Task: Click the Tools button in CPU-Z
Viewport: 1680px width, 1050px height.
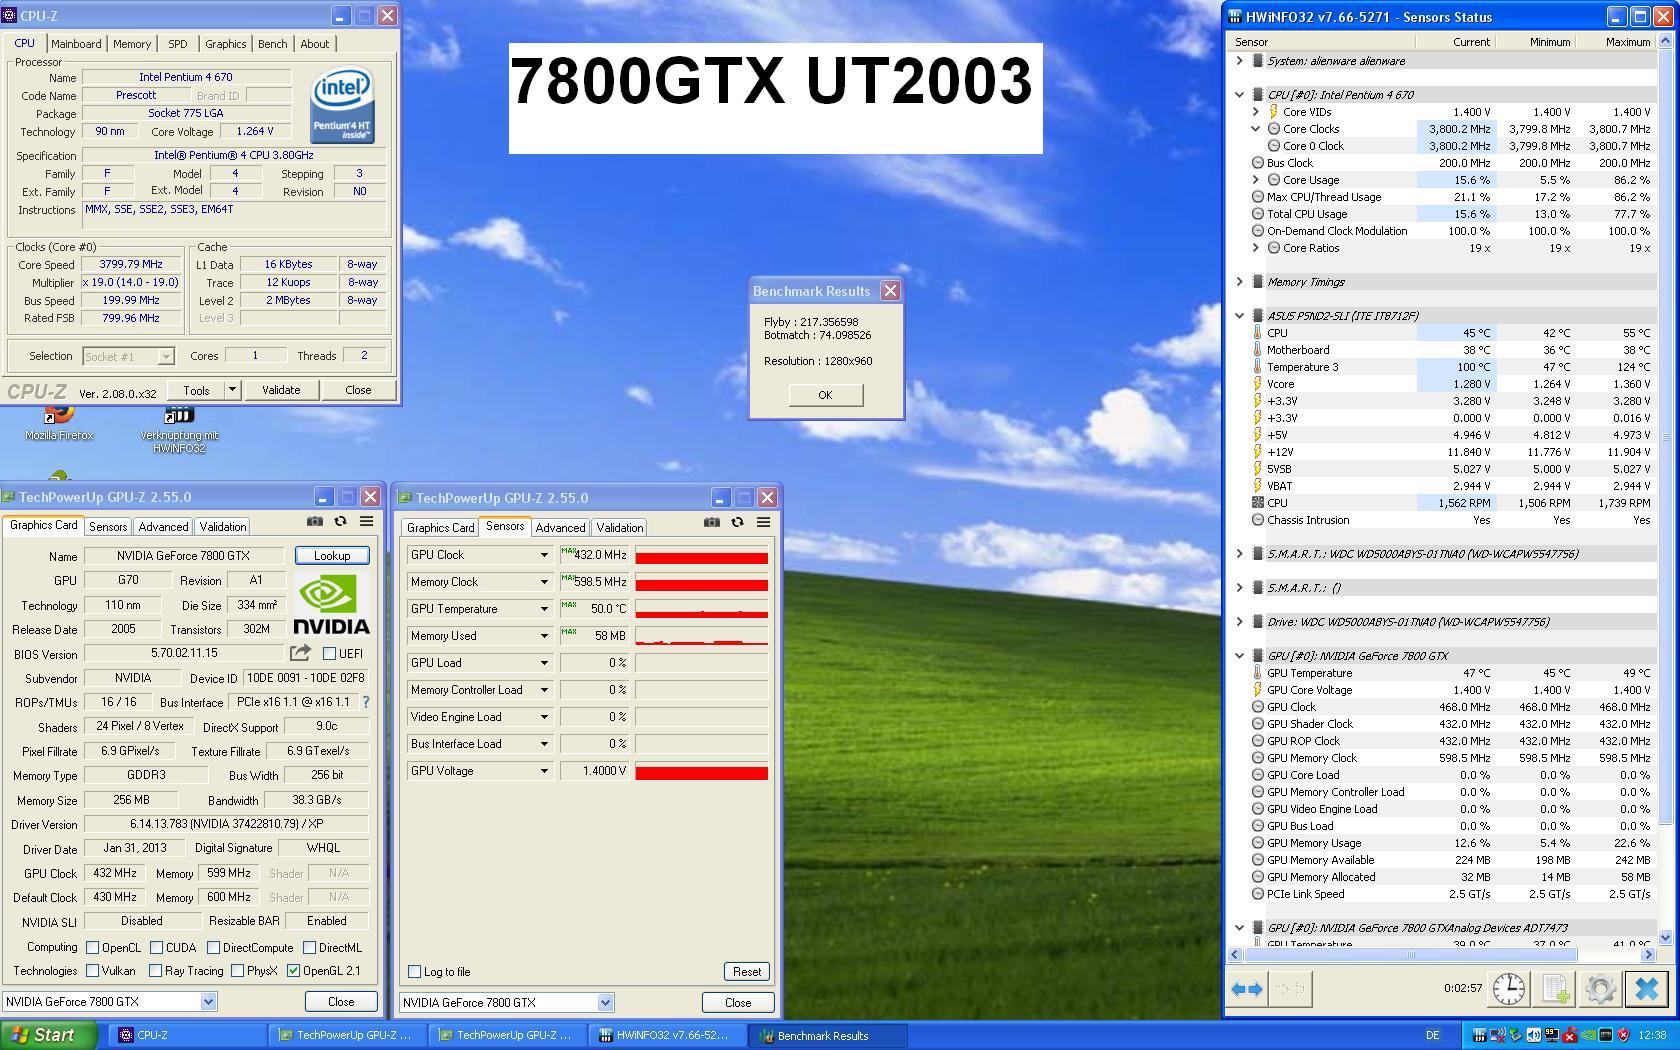Action: click(x=196, y=390)
